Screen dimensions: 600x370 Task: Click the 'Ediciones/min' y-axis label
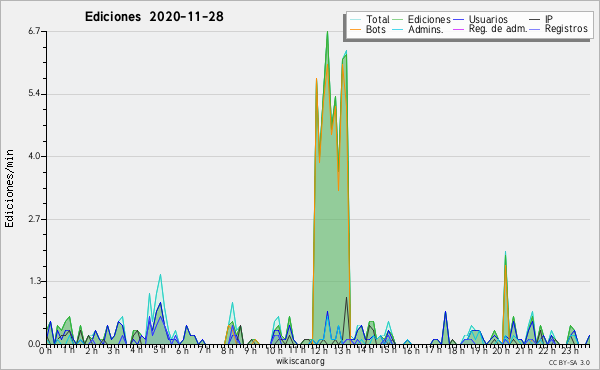click(9, 188)
